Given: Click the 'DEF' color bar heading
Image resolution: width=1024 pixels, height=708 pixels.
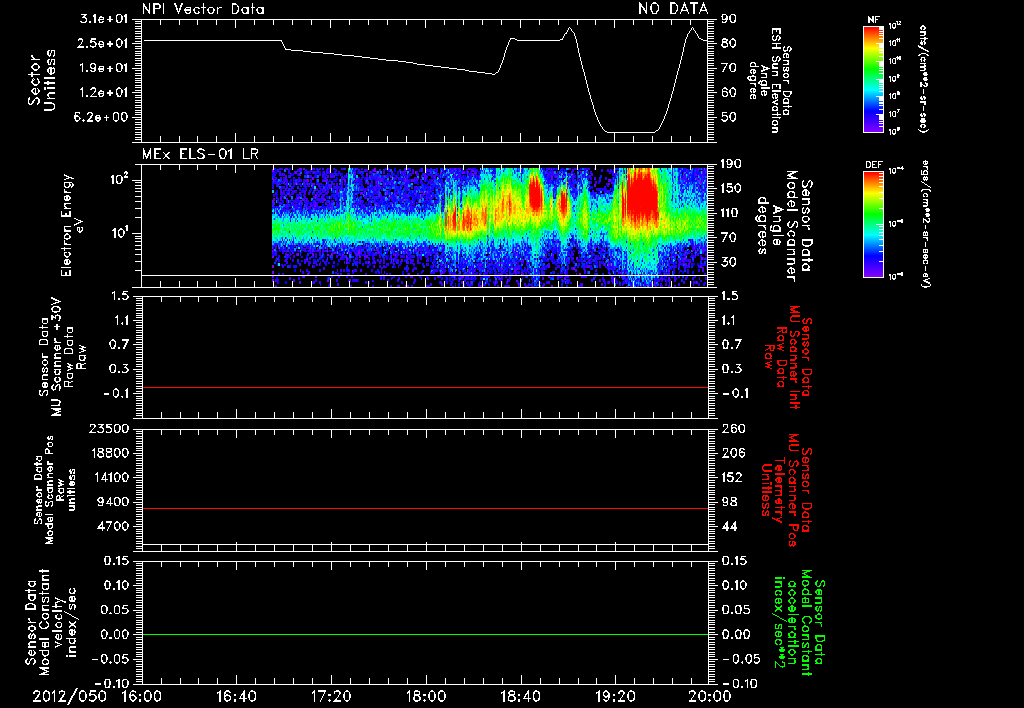Looking at the screenshot, I should pyautogui.click(x=873, y=165).
